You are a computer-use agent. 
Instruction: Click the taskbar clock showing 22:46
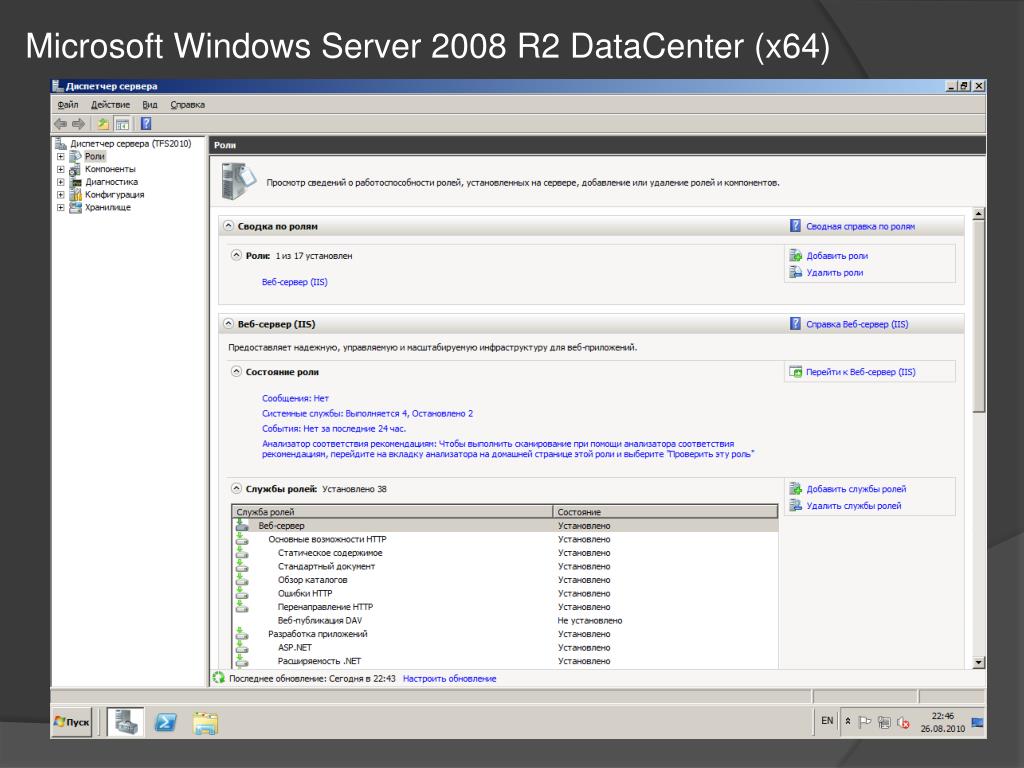point(942,722)
